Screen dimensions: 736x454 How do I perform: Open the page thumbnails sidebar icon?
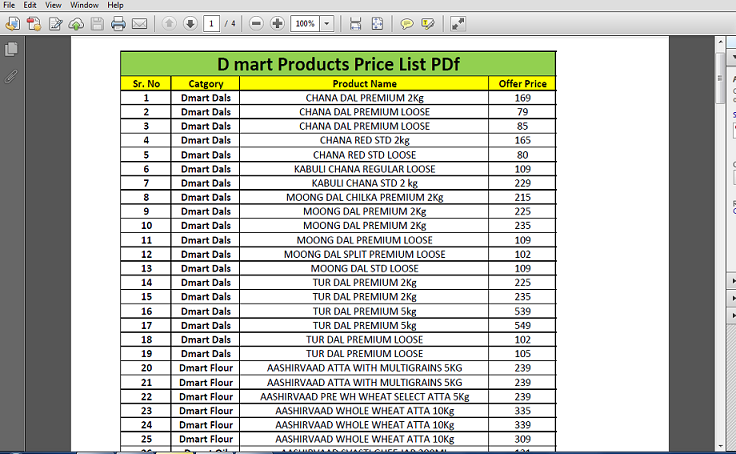pos(11,49)
